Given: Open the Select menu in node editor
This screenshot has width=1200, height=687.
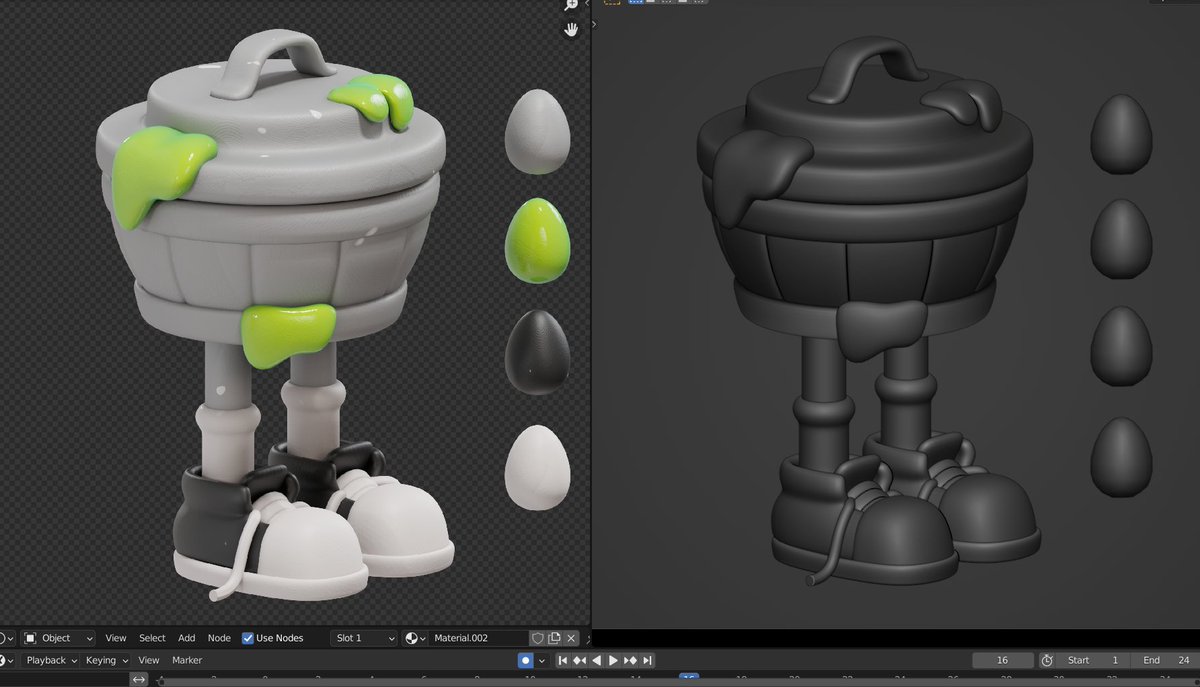Looking at the screenshot, I should [x=152, y=638].
